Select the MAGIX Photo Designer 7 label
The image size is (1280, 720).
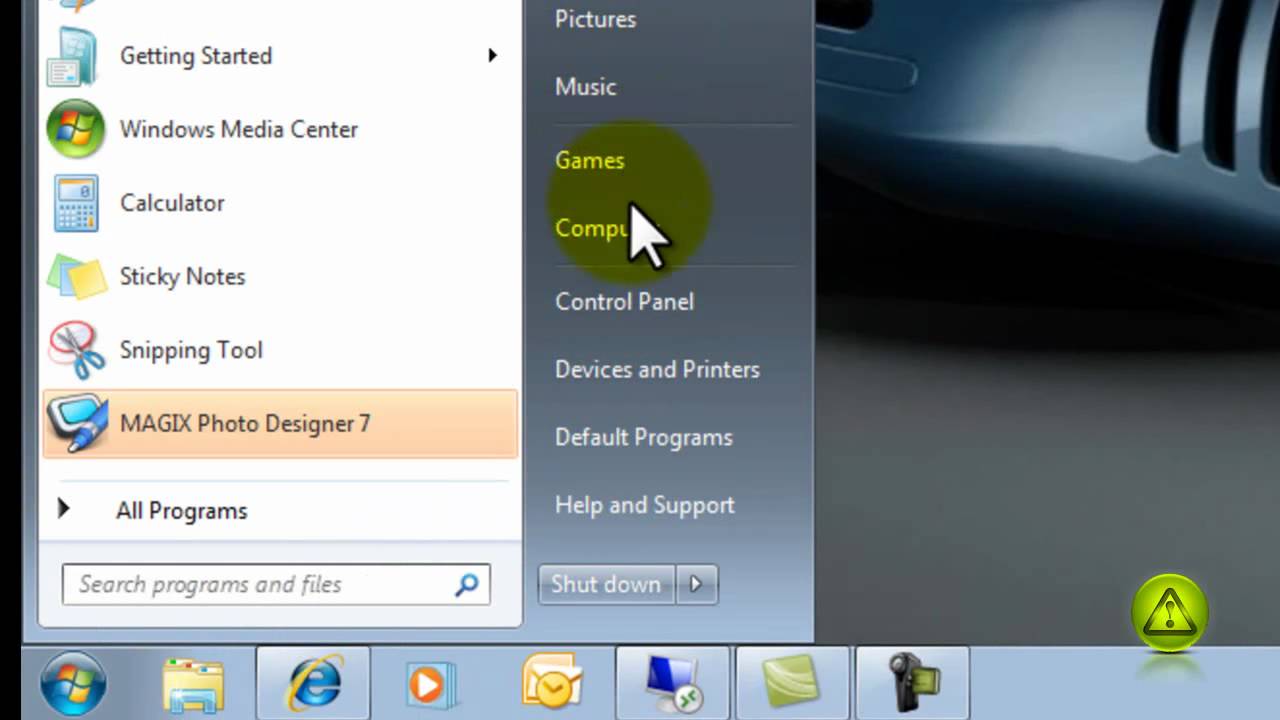[245, 424]
